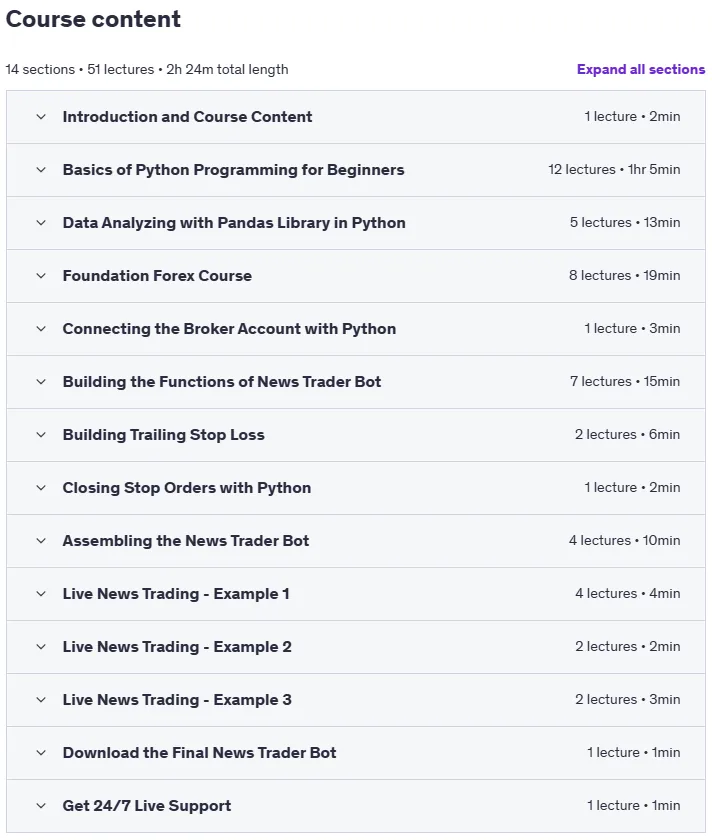
Task: Open Download the Final News Trader Bot section
Action: [x=356, y=753]
